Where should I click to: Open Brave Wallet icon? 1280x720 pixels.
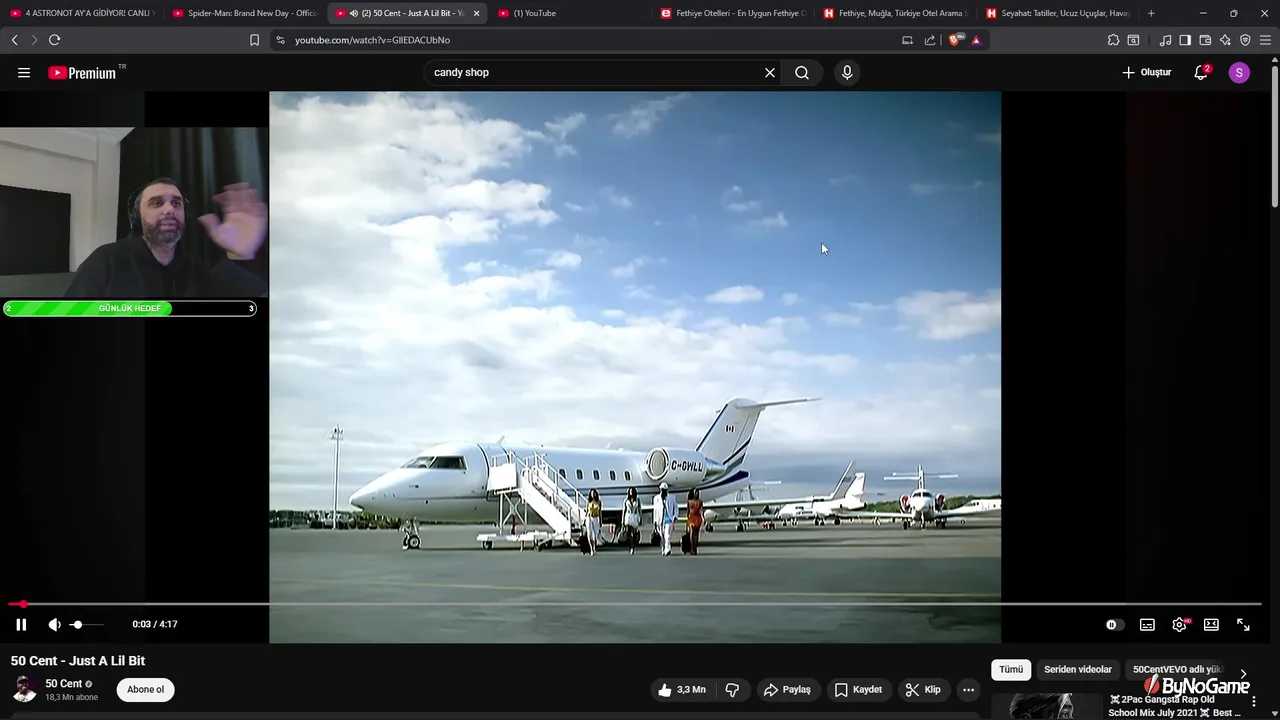pyautogui.click(x=1205, y=40)
